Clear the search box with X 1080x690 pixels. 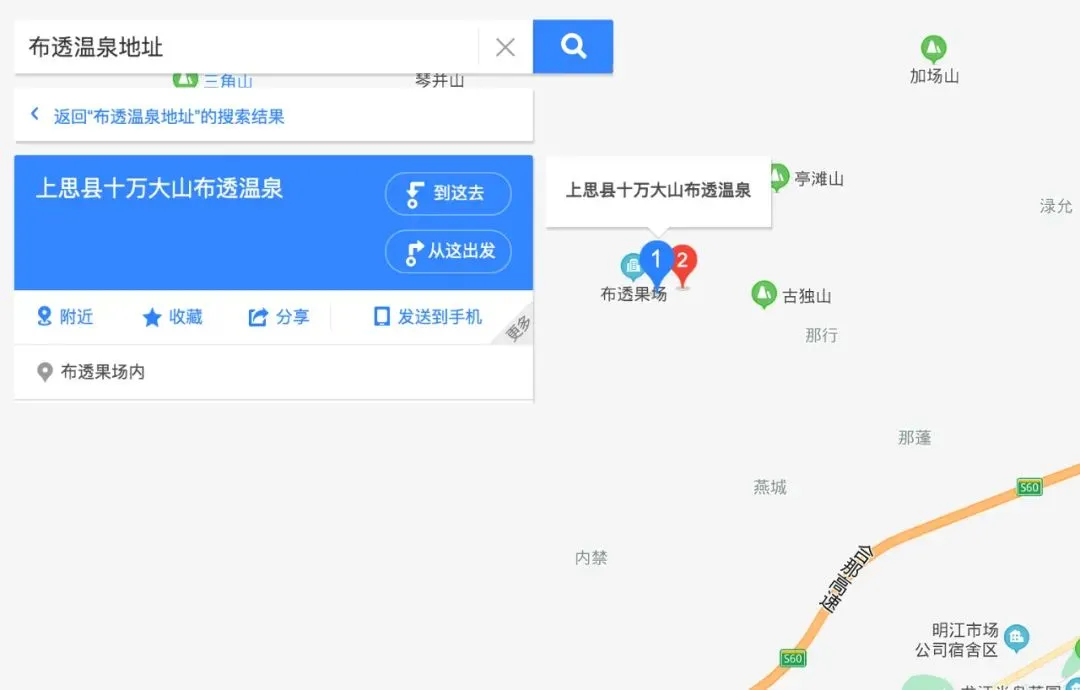coord(505,47)
